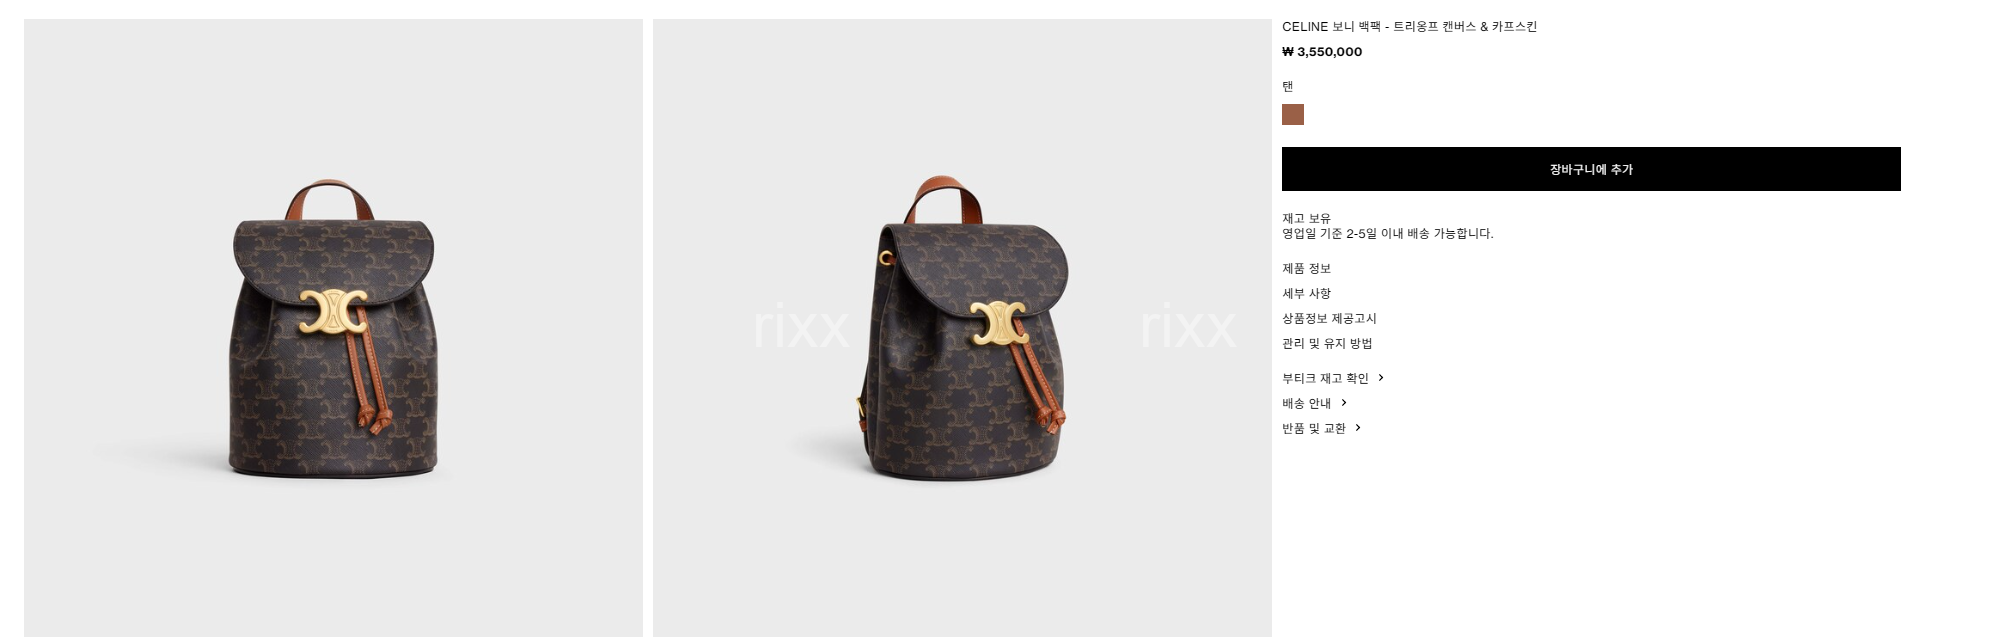Viewport: 1990px width, 637px height.
Task: Open the front-view backpack product image
Action: tap(333, 328)
